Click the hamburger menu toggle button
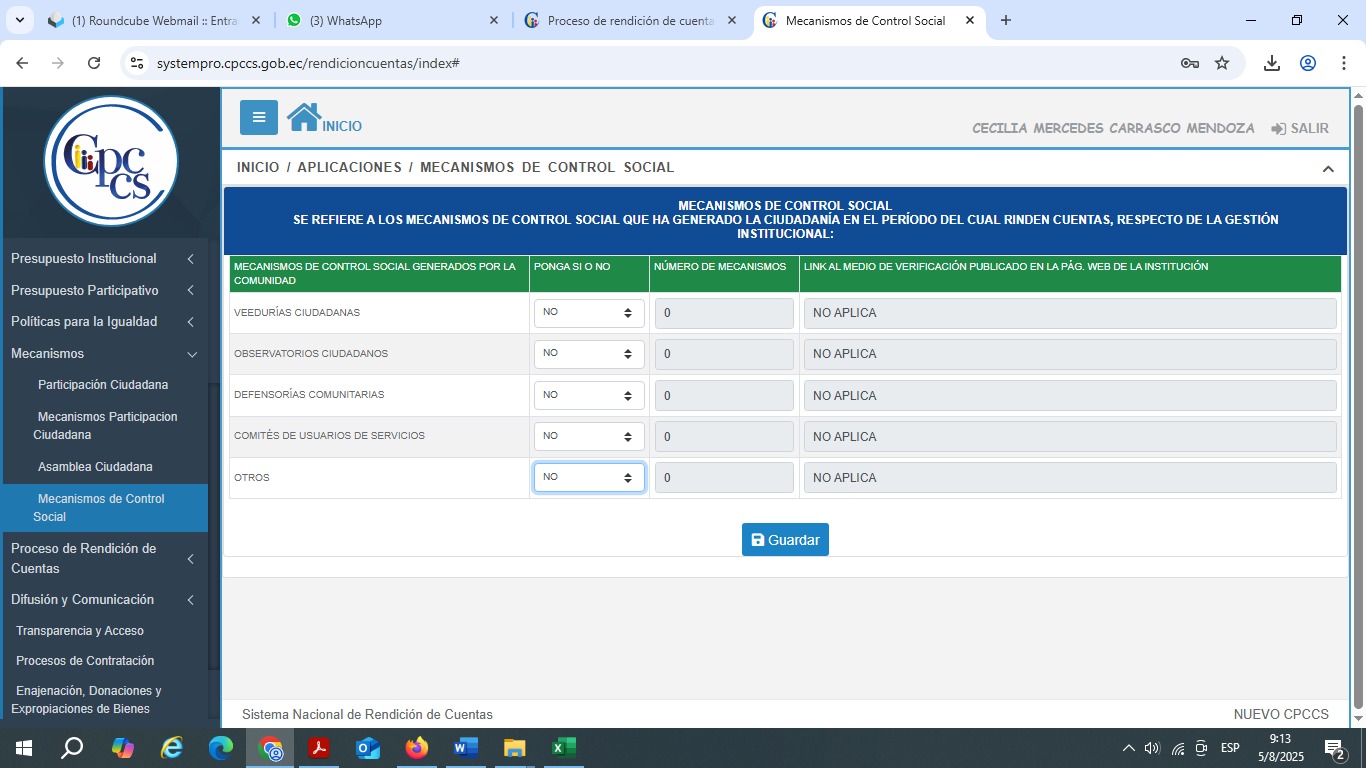Image resolution: width=1366 pixels, height=768 pixels. click(x=258, y=117)
